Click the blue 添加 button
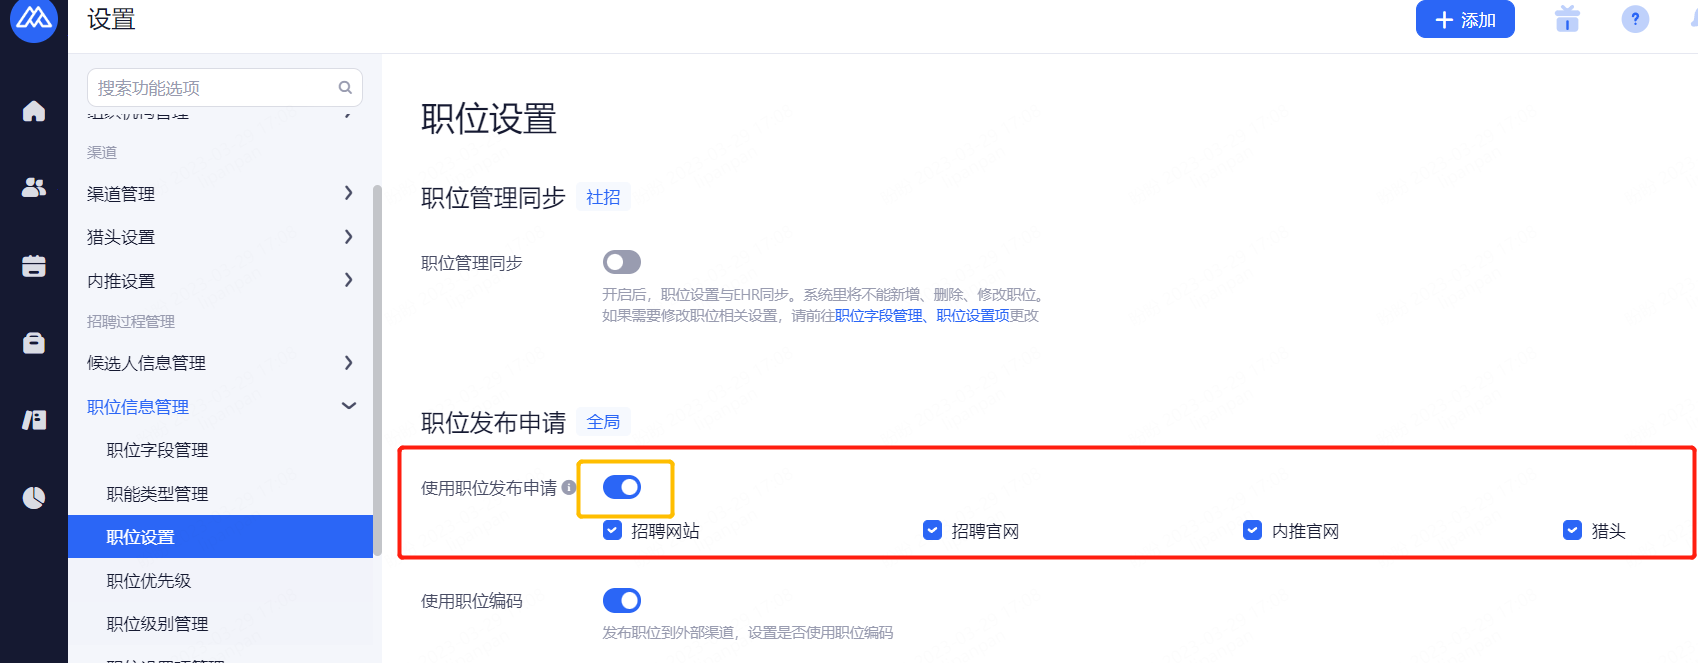 point(1465,19)
